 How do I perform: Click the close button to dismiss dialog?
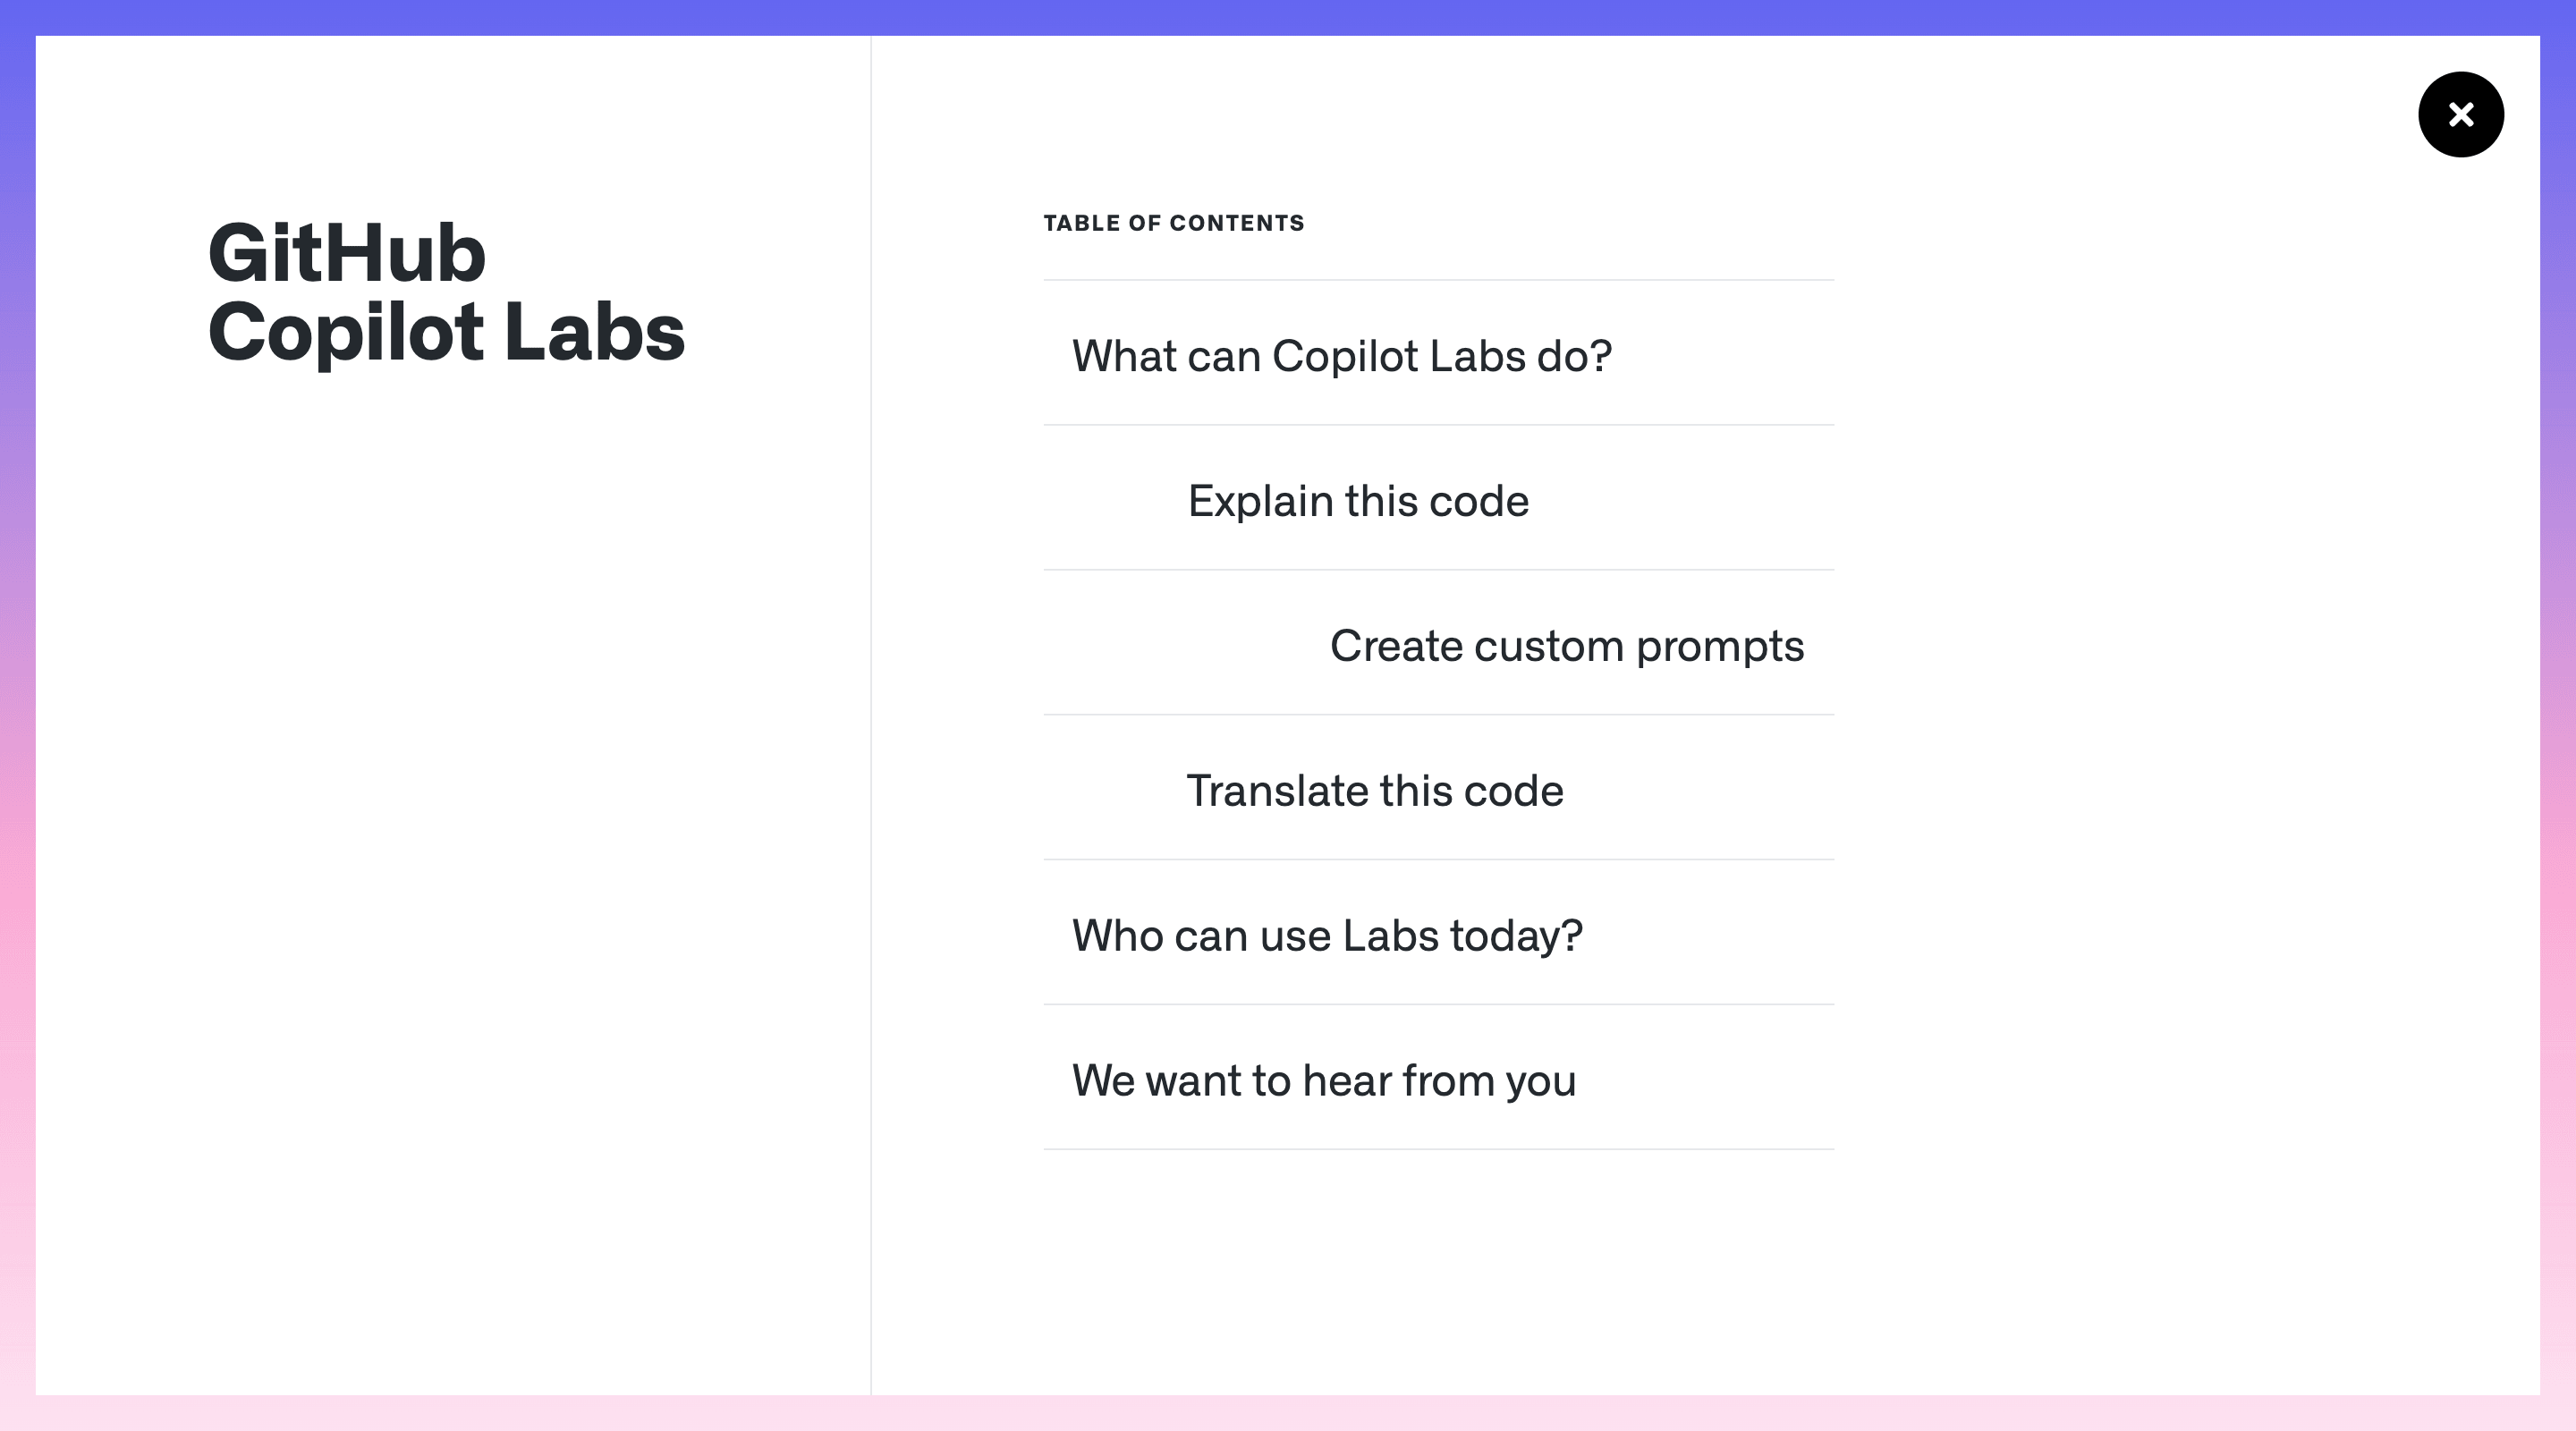coord(2460,113)
